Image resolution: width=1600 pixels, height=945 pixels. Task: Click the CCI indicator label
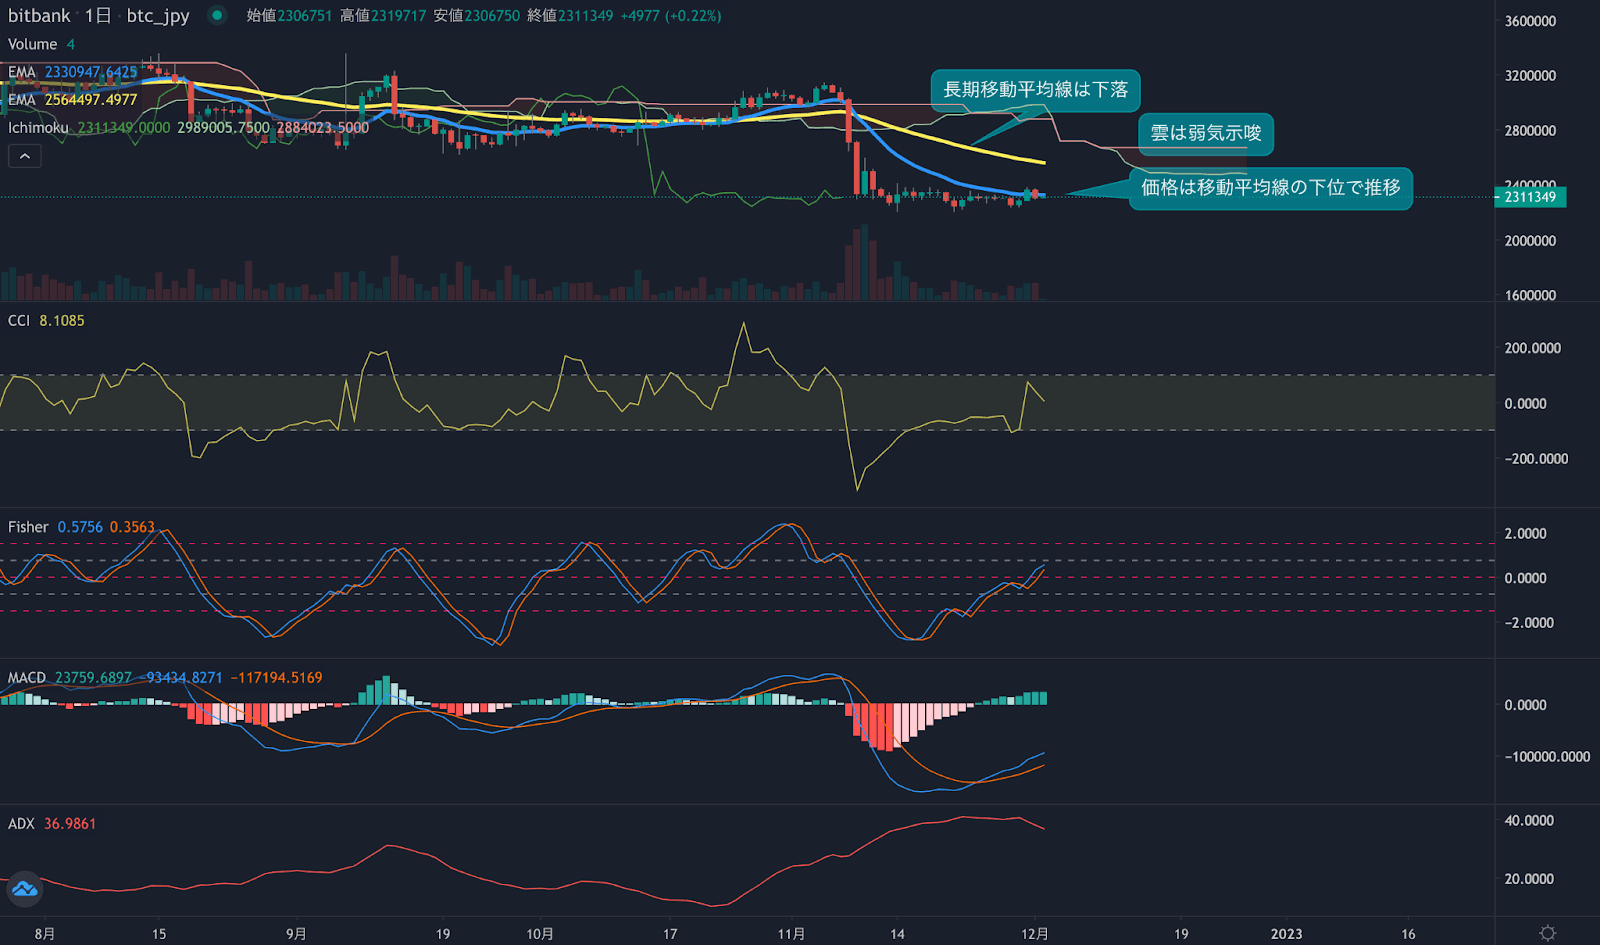click(x=19, y=321)
